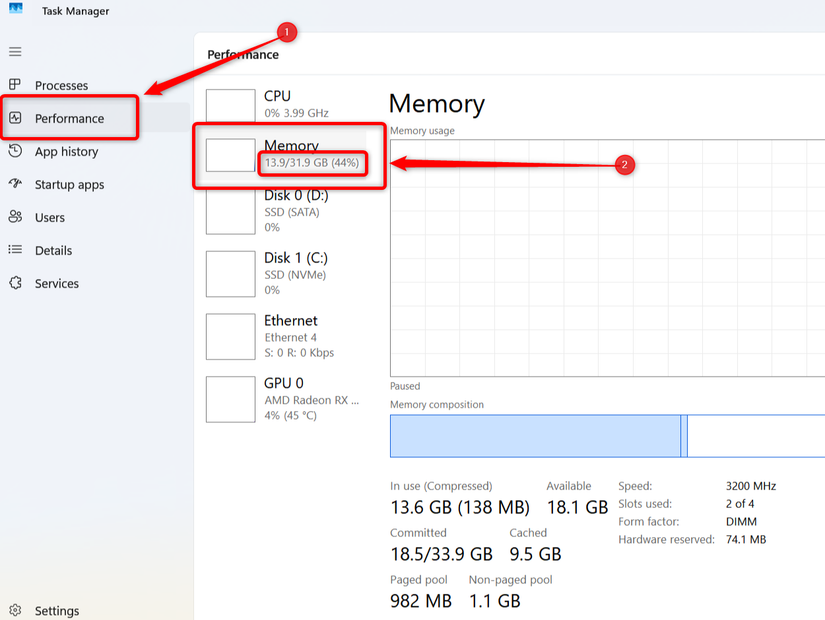Image resolution: width=825 pixels, height=620 pixels.
Task: Open the Users section
Action: 50,217
